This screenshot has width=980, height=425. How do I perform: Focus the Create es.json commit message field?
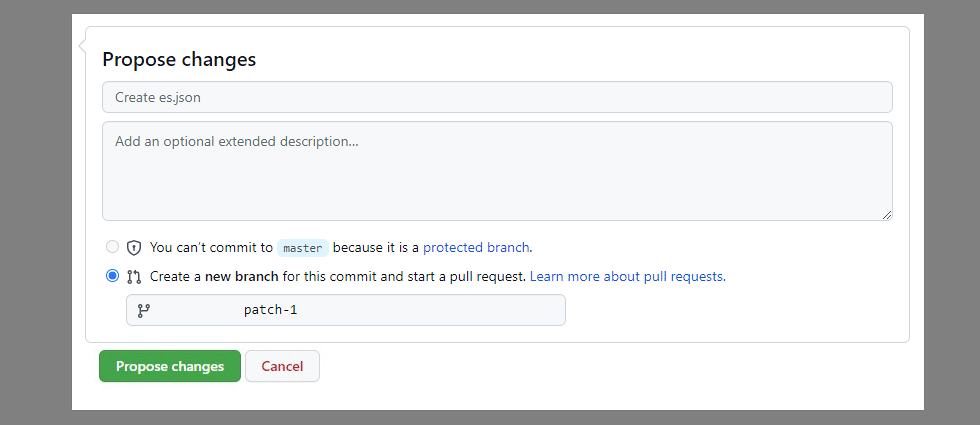pyautogui.click(x=497, y=97)
